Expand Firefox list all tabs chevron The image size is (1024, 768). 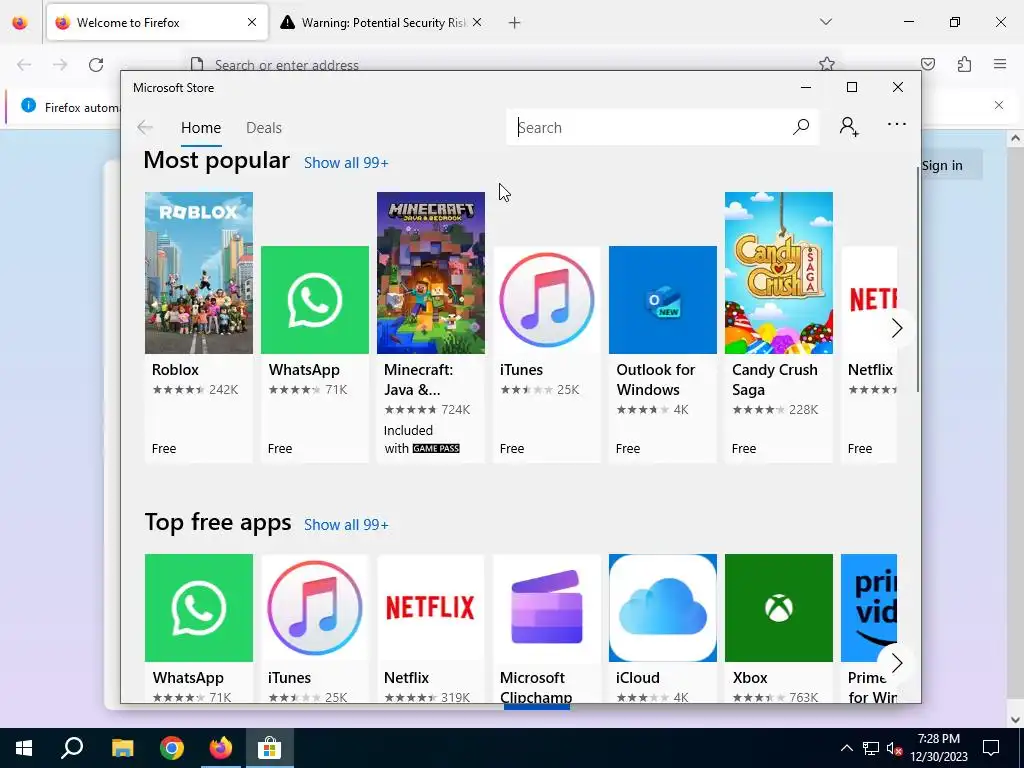pos(825,22)
